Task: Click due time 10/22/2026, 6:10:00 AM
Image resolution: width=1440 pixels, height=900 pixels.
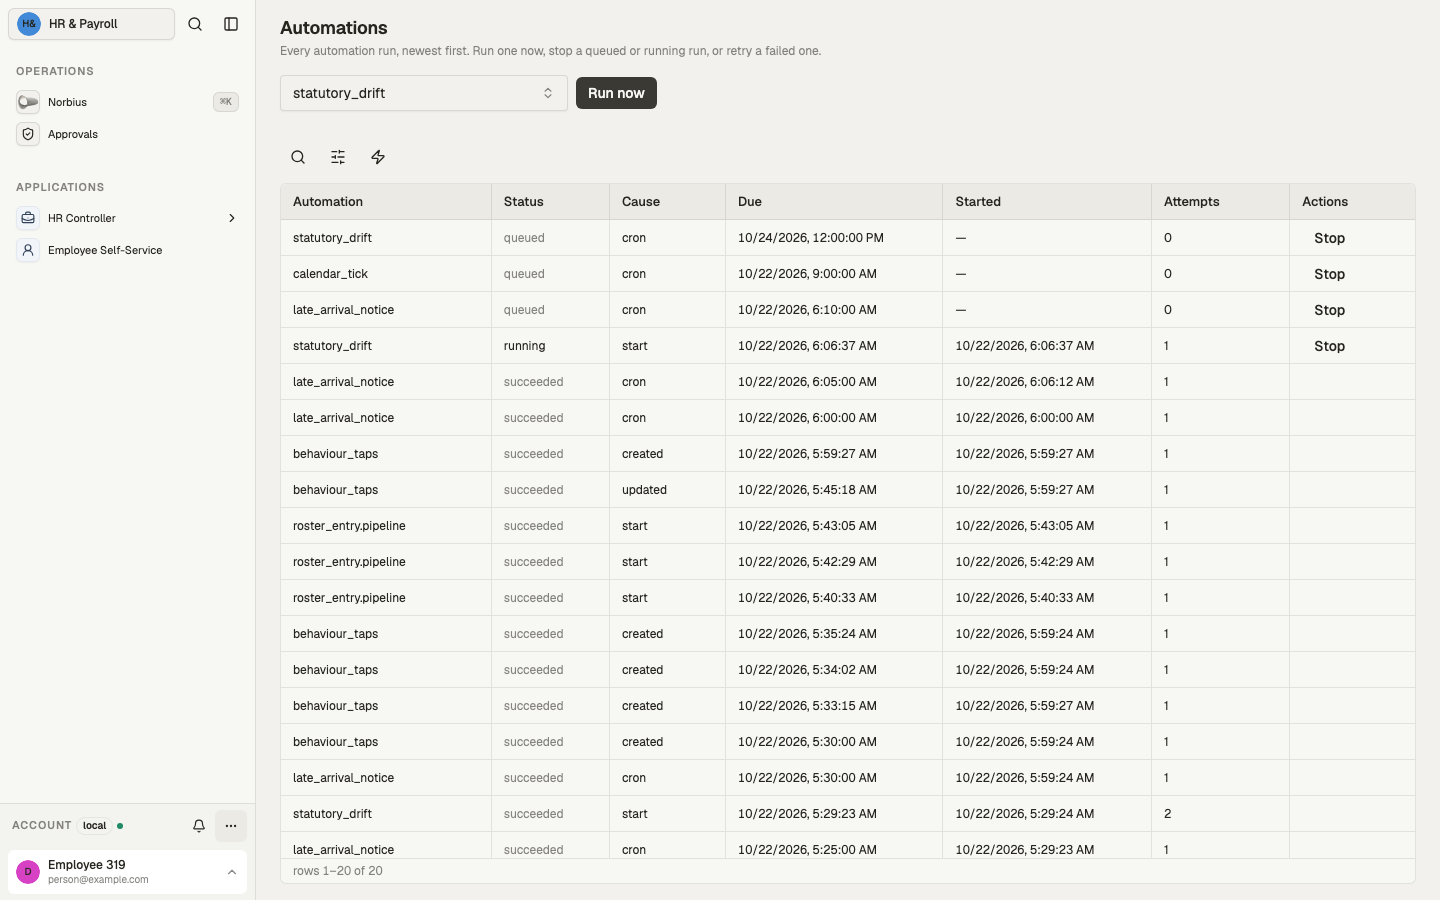Action: tap(807, 310)
